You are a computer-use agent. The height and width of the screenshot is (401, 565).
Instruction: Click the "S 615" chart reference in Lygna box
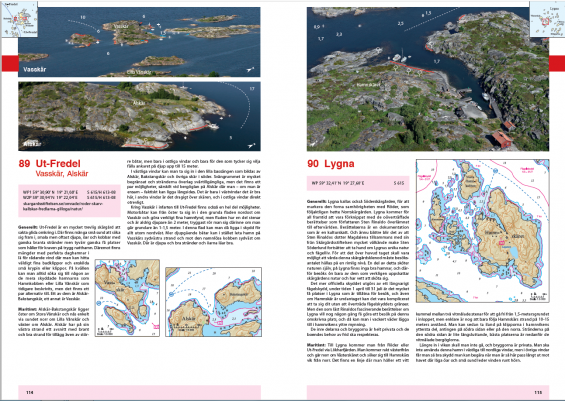[399, 183]
